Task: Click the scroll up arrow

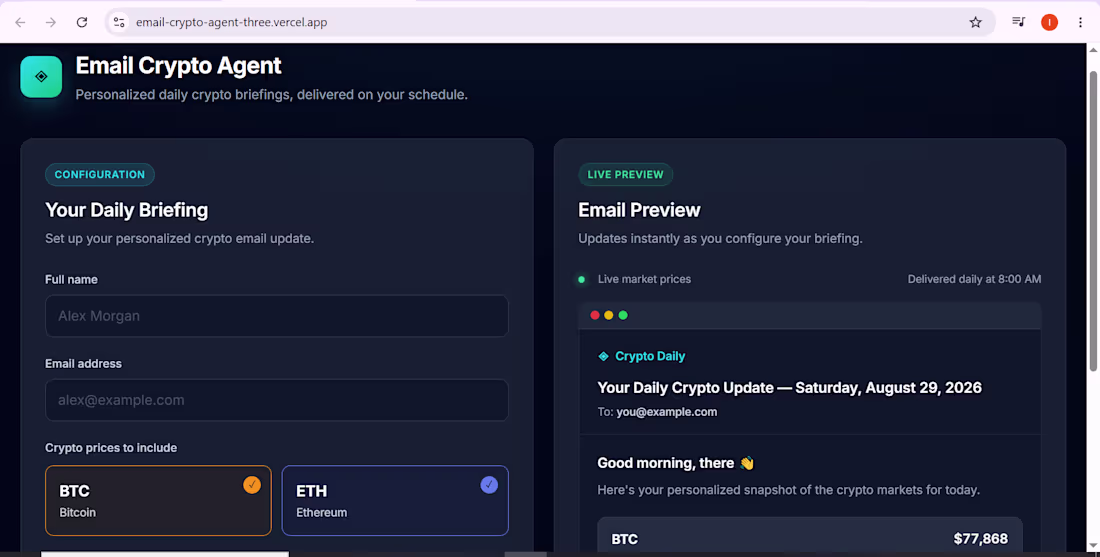Action: point(1093,51)
